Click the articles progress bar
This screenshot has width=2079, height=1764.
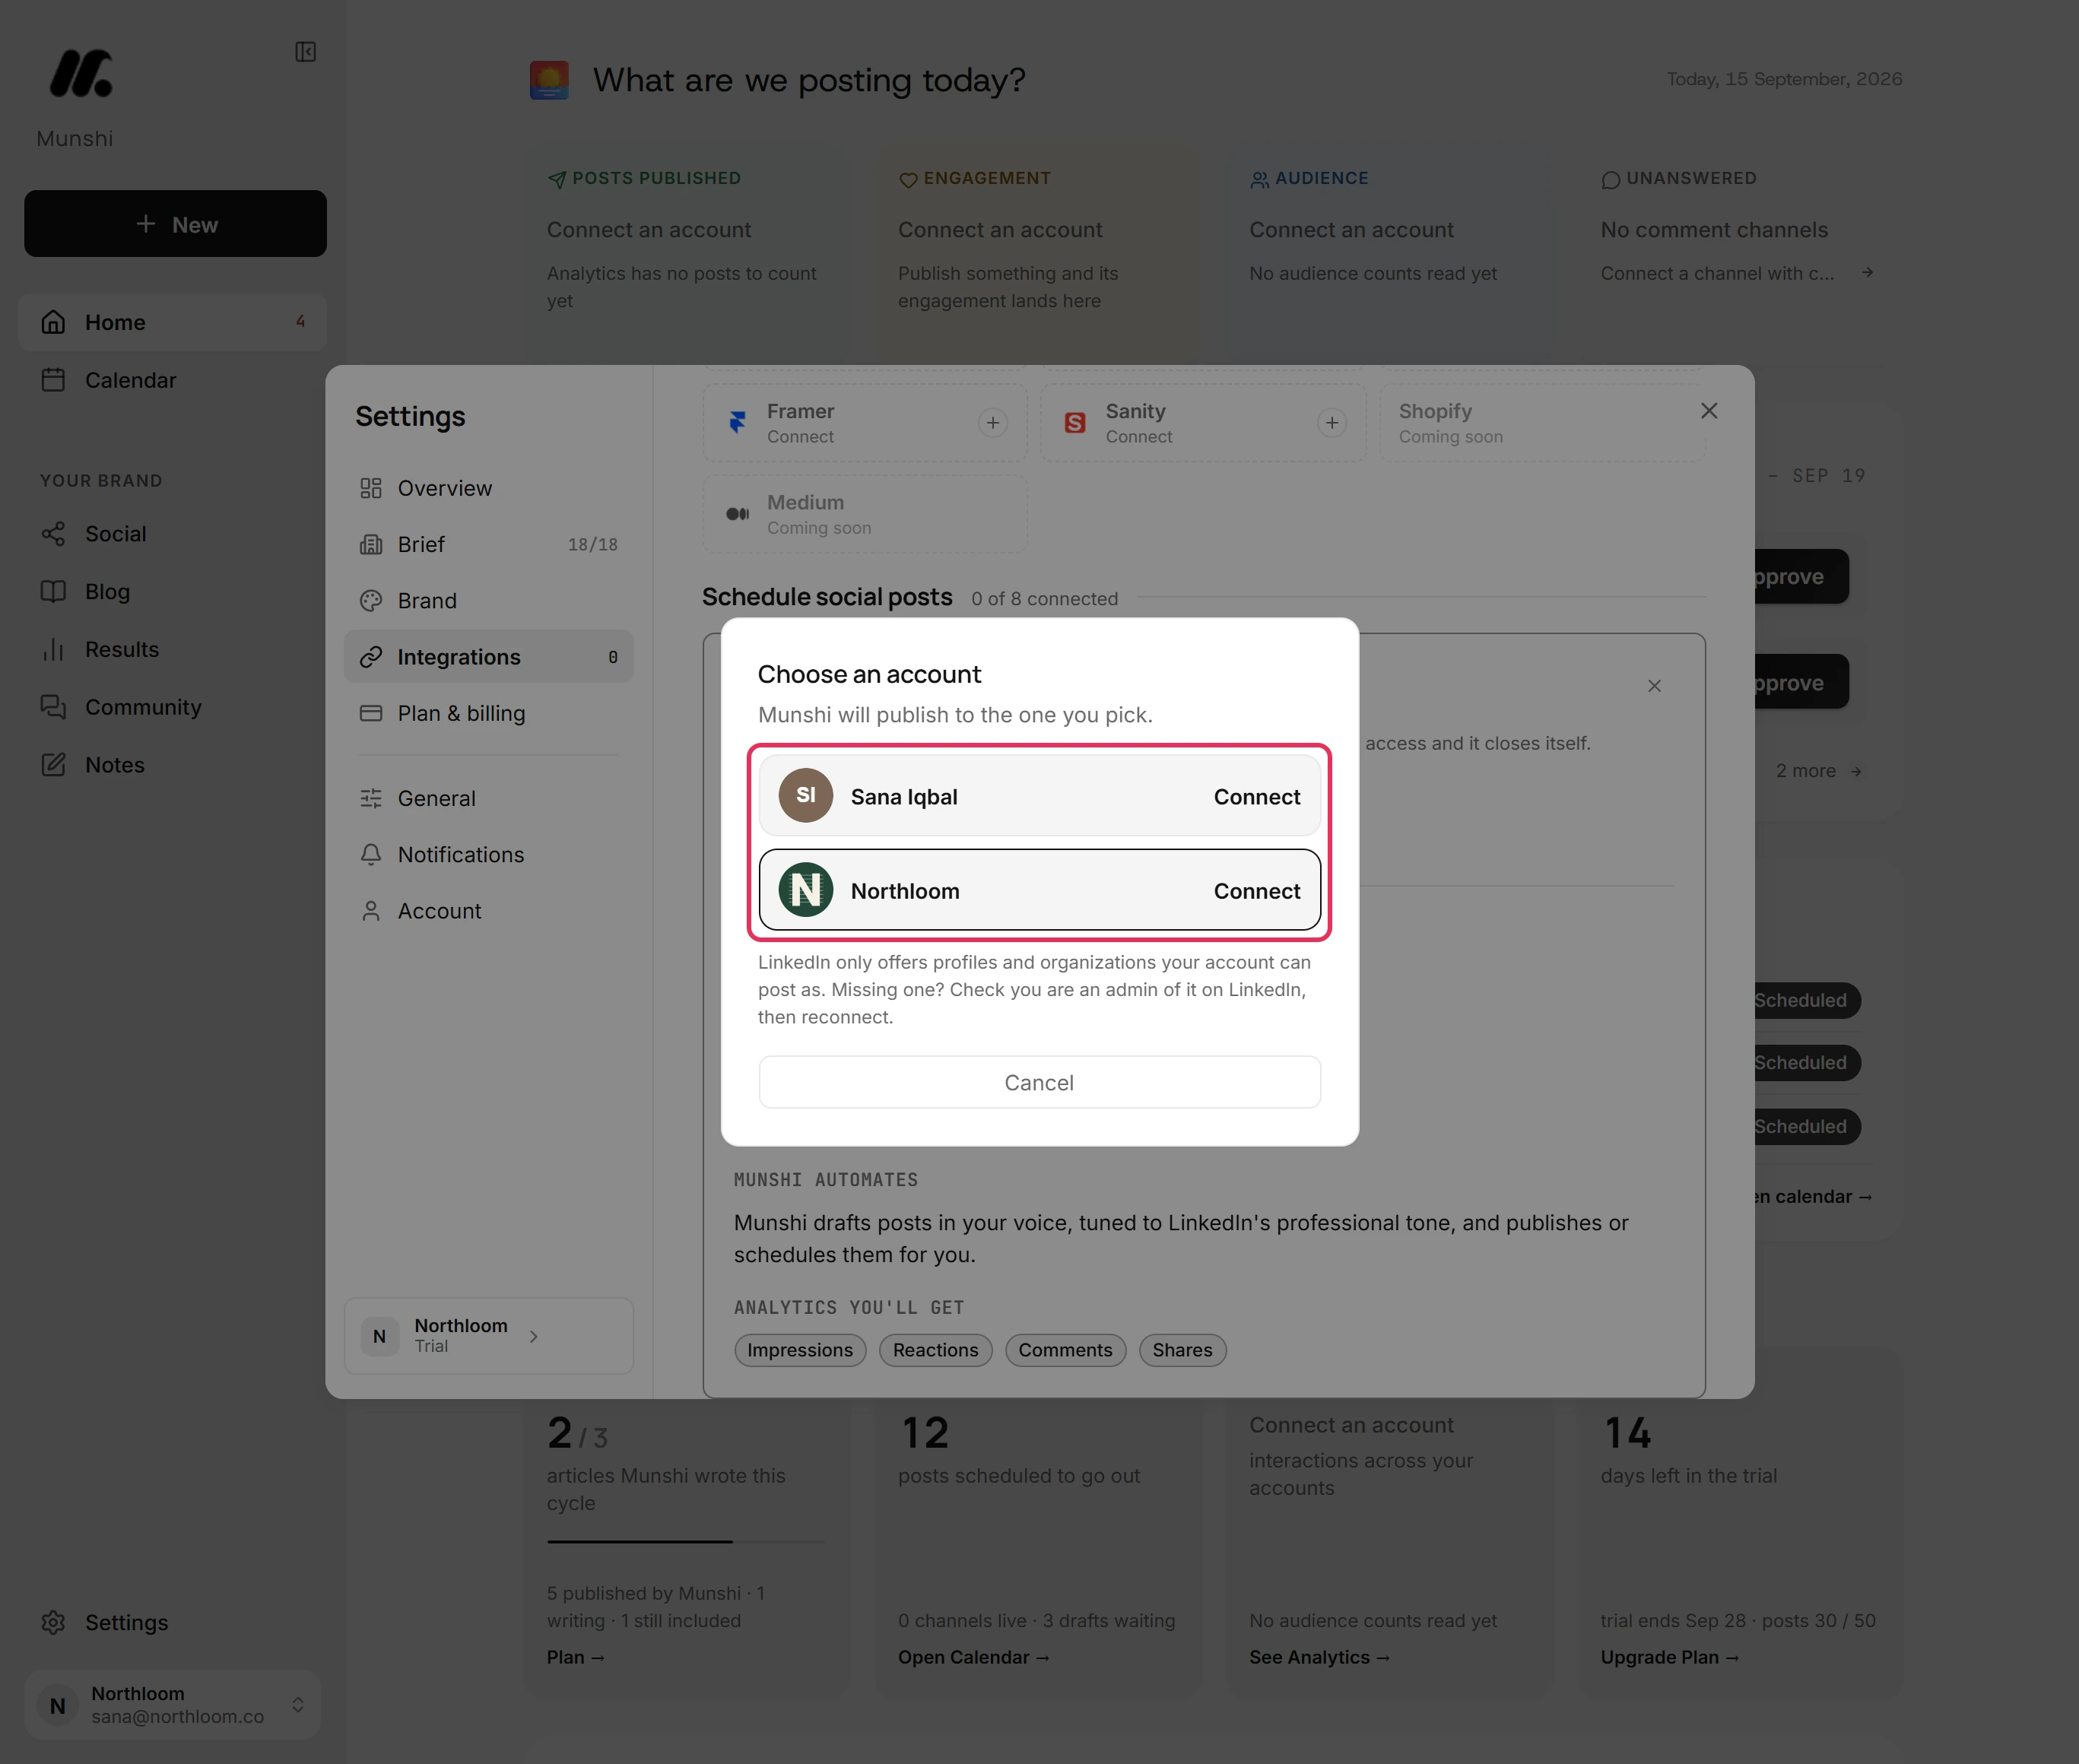pos(686,1542)
